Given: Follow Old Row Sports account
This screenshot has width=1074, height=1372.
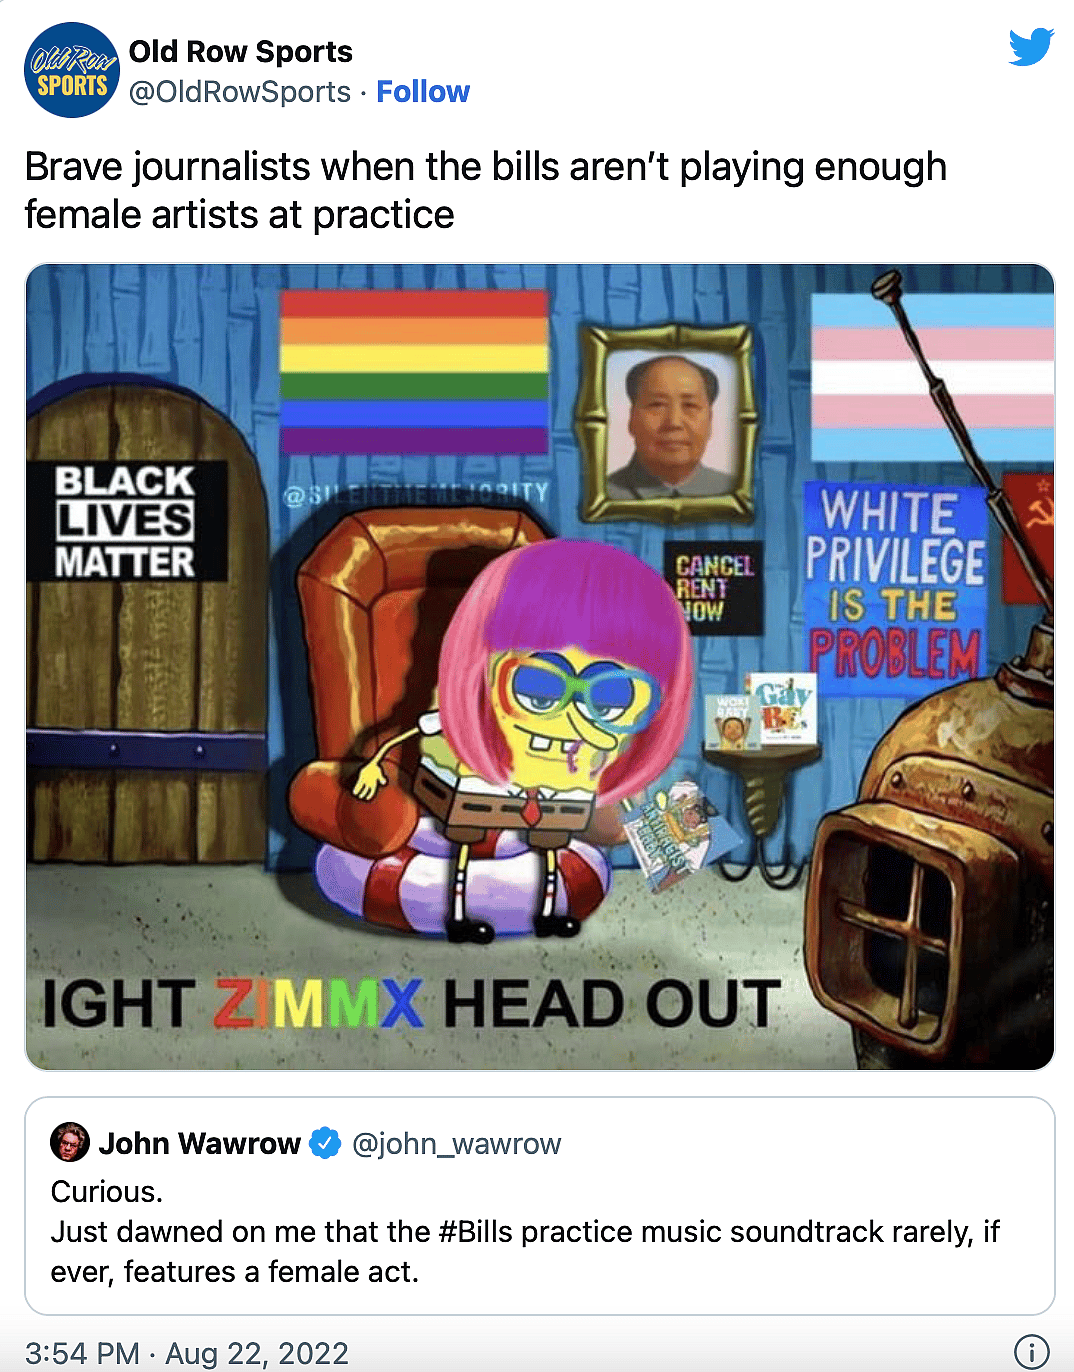Looking at the screenshot, I should (x=423, y=92).
